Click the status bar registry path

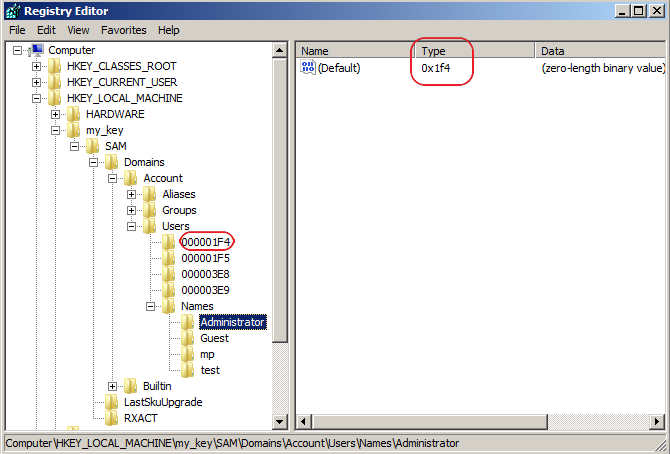(x=232, y=443)
